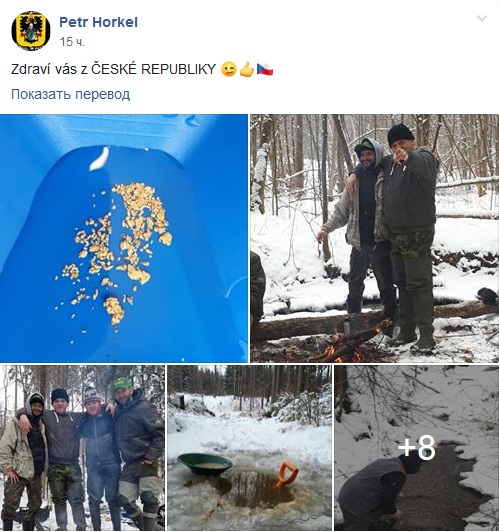Open photo of two men by campfire
Image resolution: width=499 pixels, height=532 pixels.
pos(375,238)
